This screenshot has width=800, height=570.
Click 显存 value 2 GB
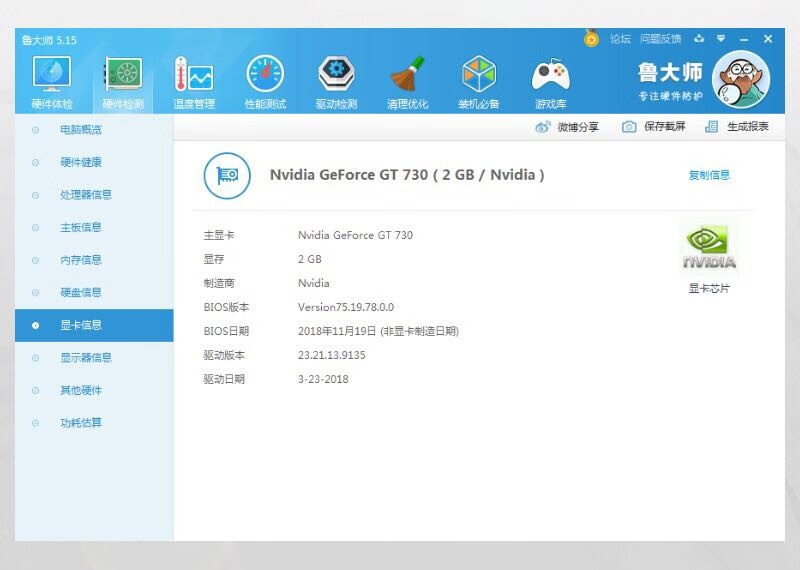coord(310,259)
